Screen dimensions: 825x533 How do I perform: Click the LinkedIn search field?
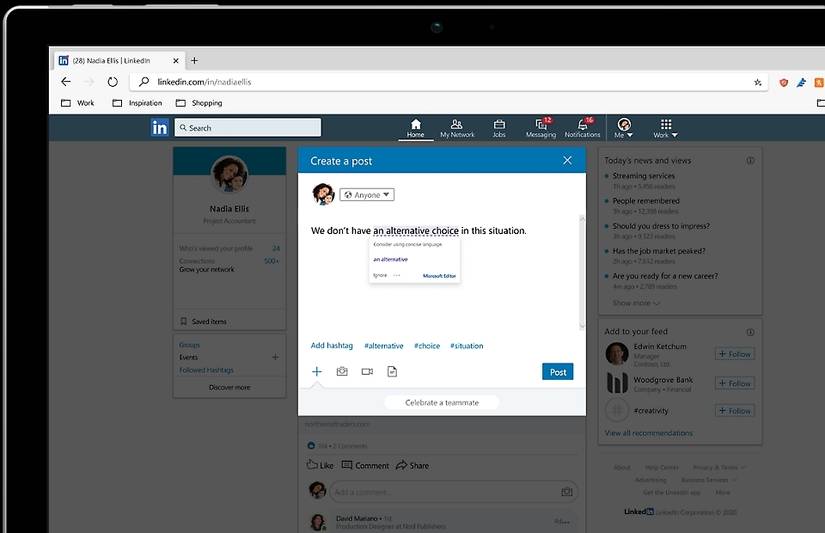click(248, 127)
